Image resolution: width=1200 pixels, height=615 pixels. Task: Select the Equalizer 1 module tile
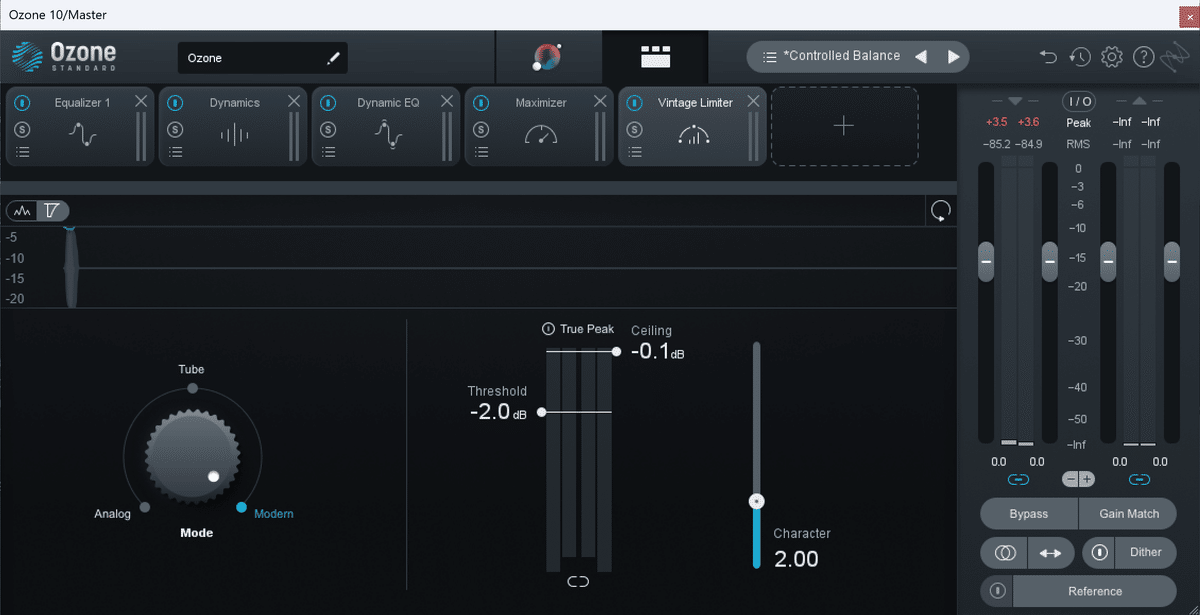(80, 126)
